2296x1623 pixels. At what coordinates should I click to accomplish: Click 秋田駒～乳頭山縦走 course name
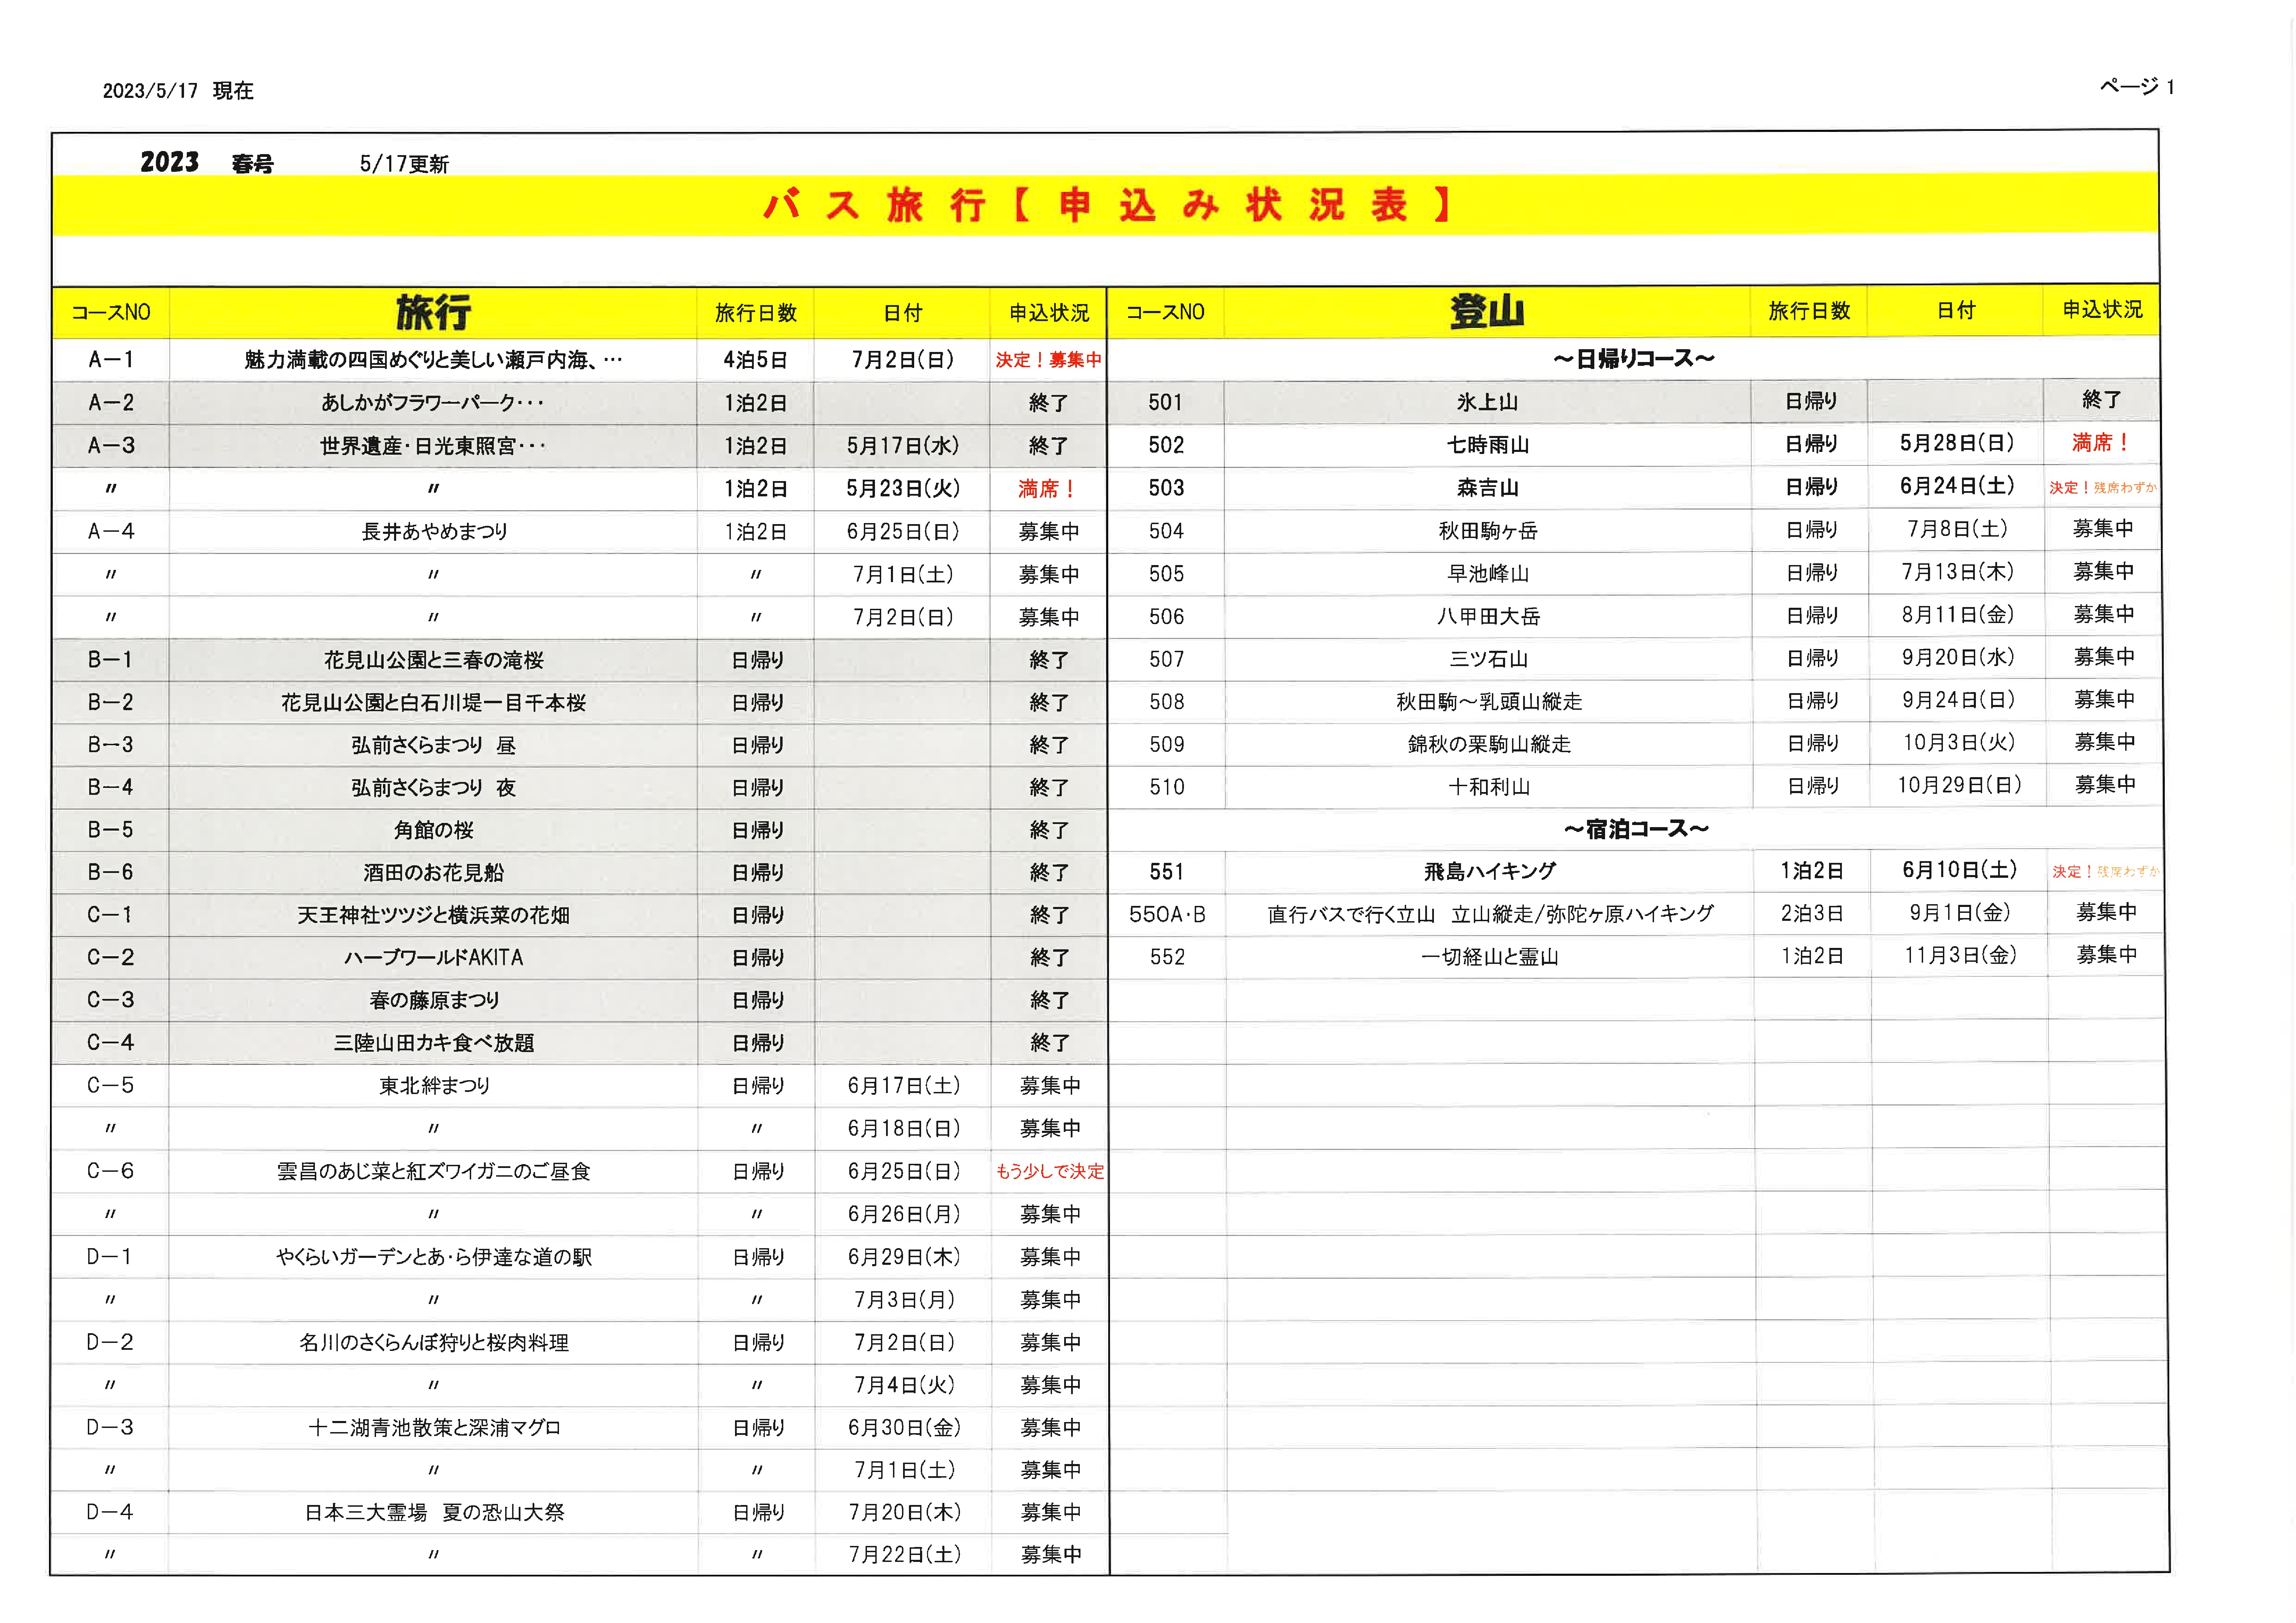tap(1489, 702)
